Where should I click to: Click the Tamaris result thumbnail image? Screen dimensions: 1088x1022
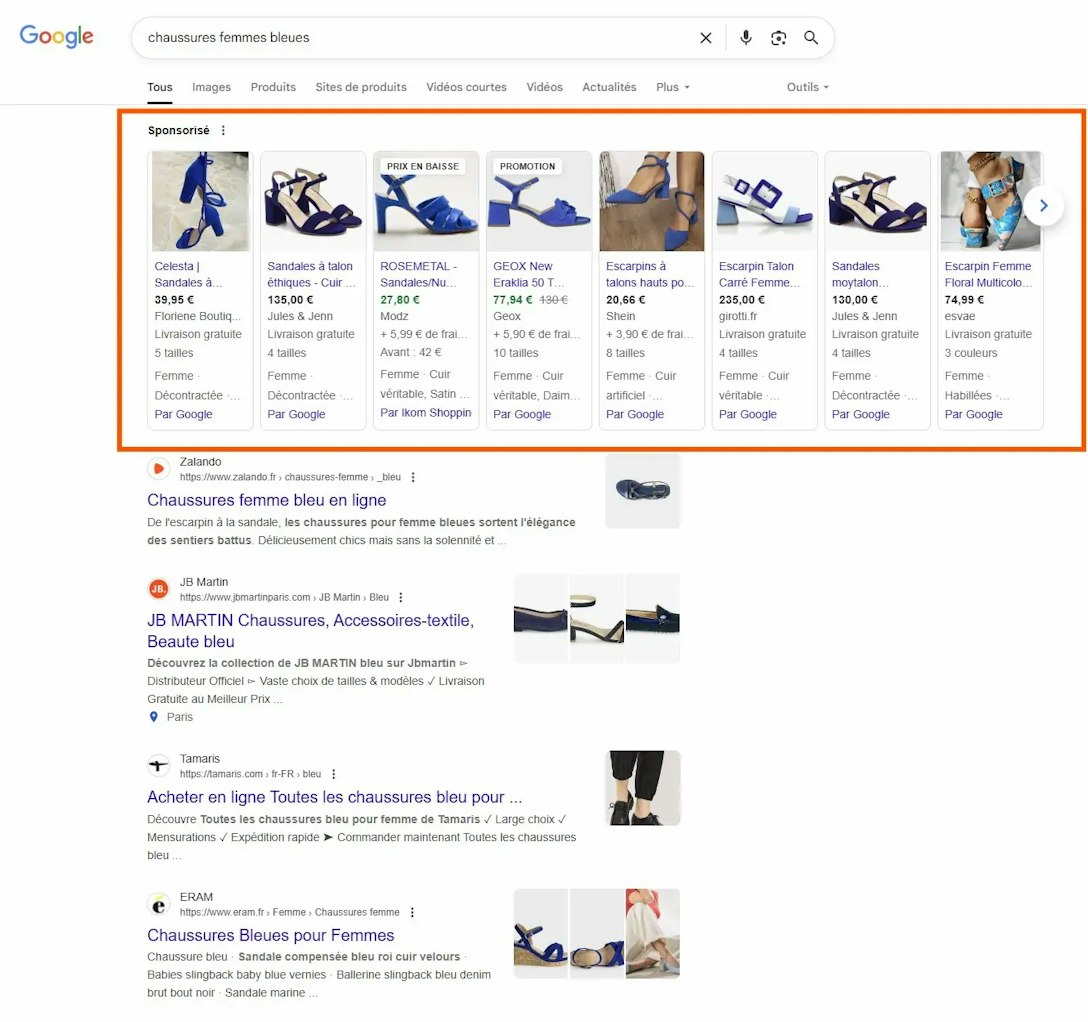point(643,787)
